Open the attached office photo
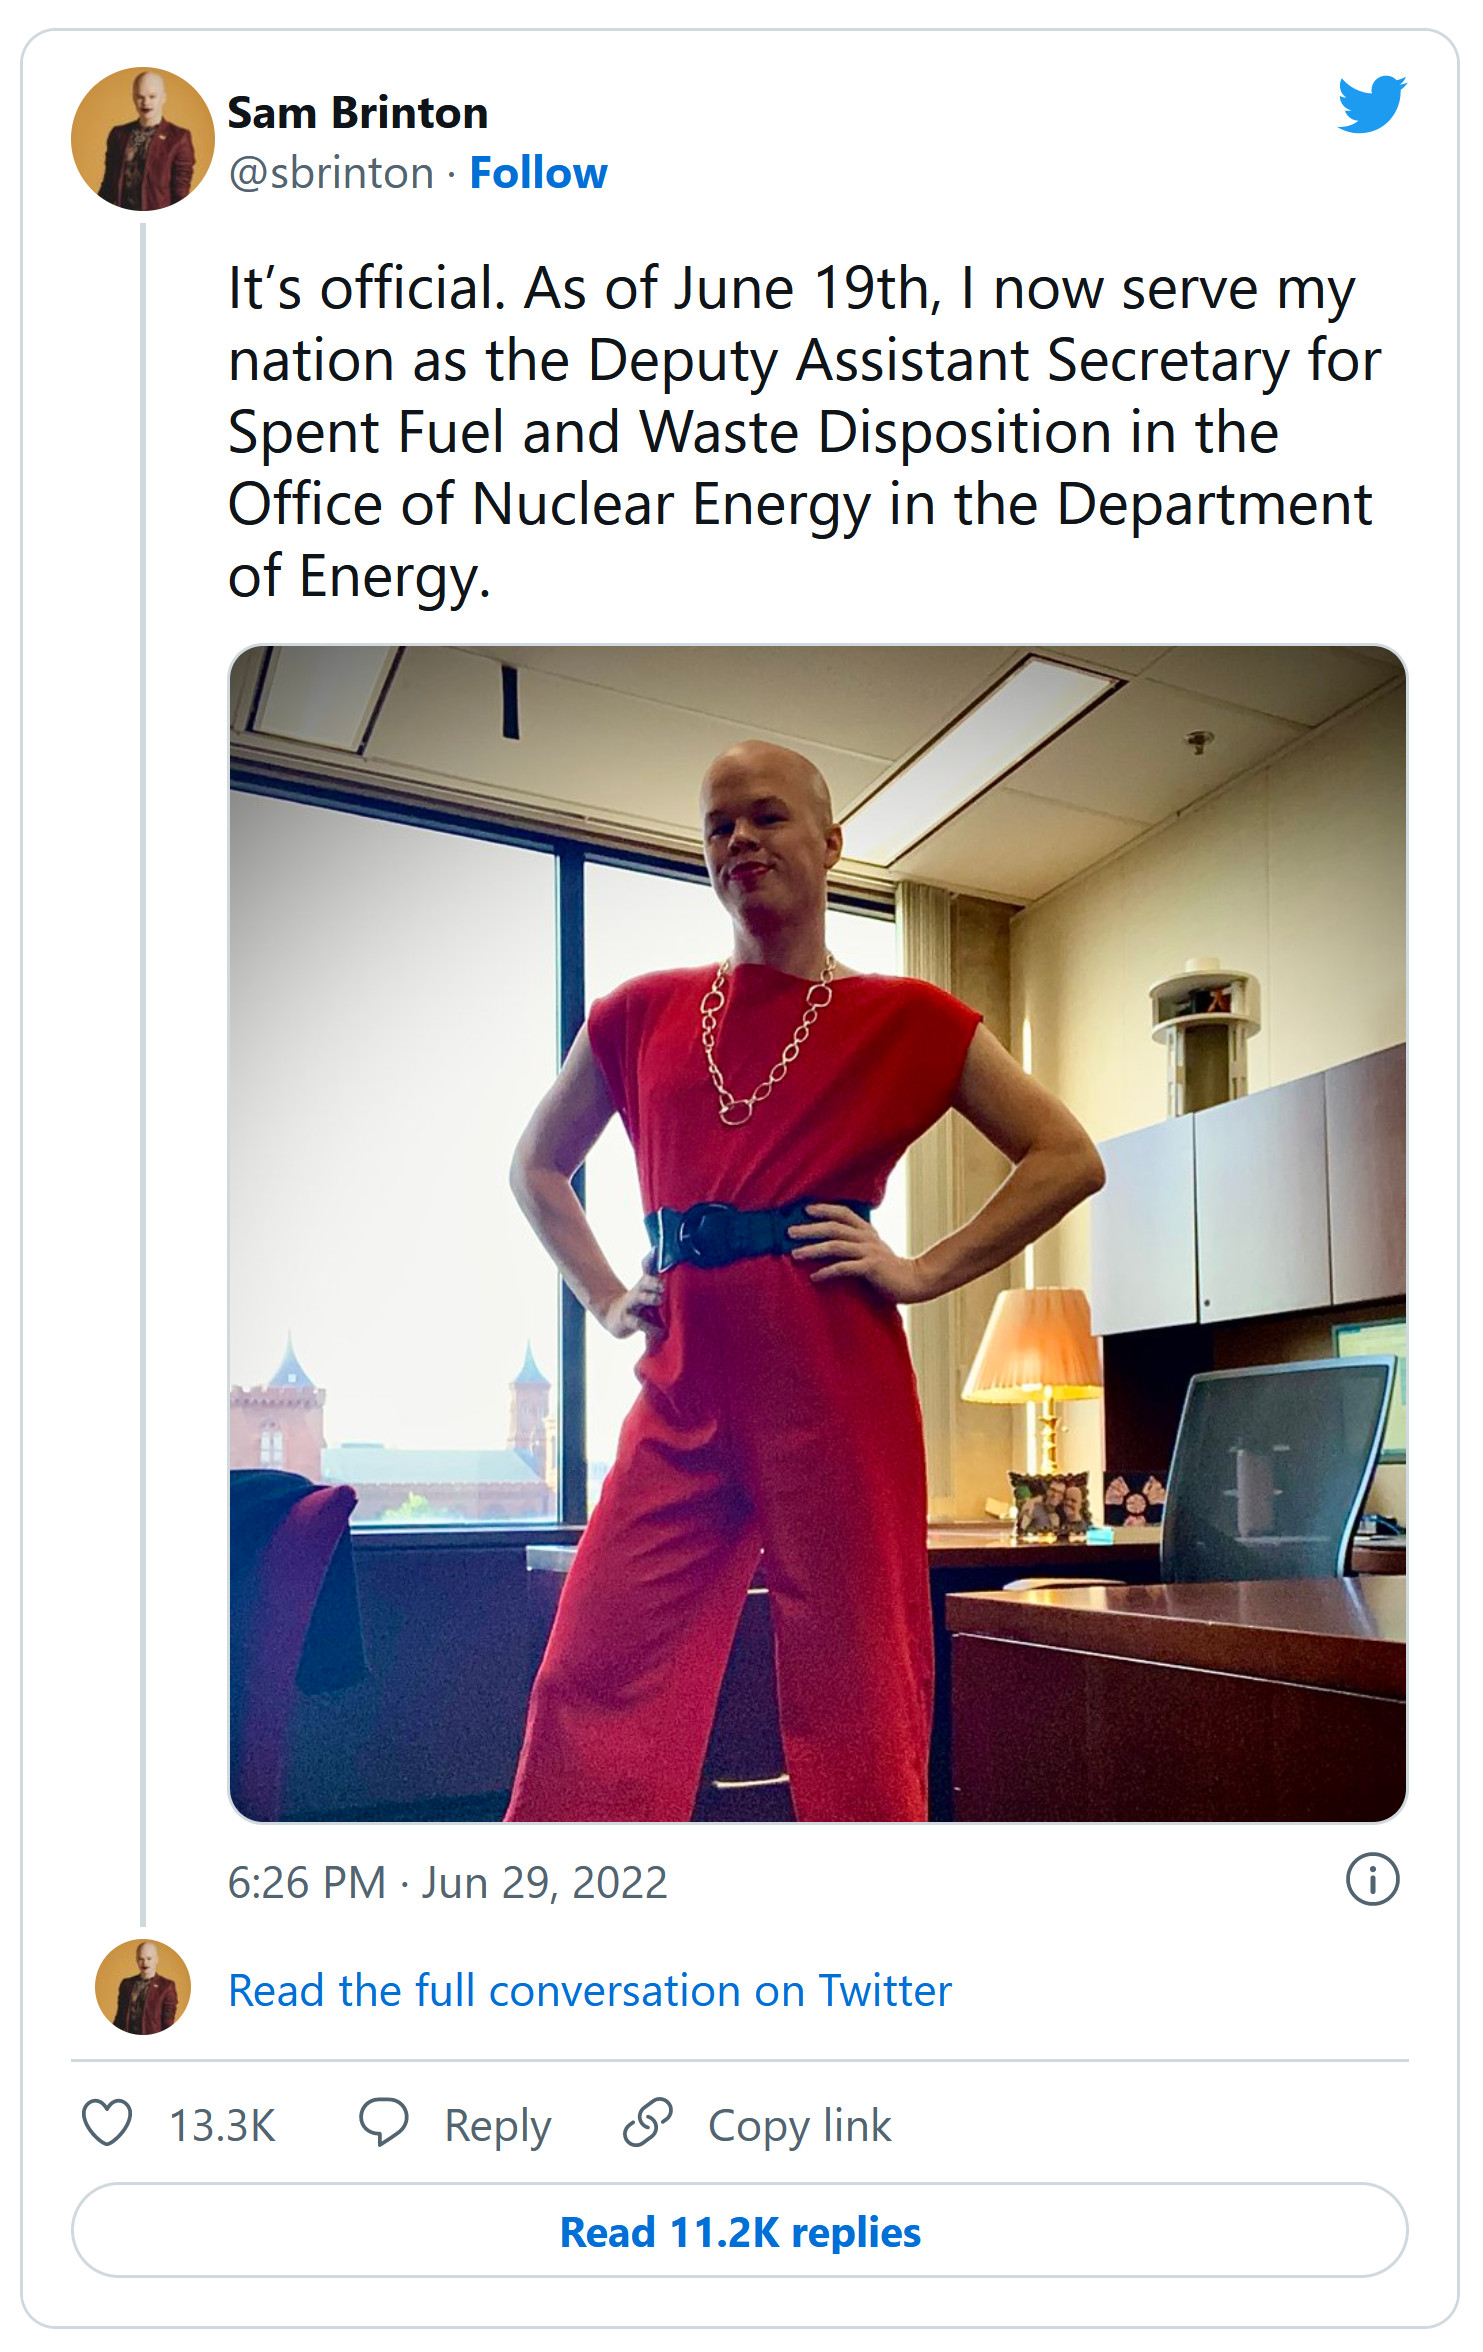 point(817,1233)
